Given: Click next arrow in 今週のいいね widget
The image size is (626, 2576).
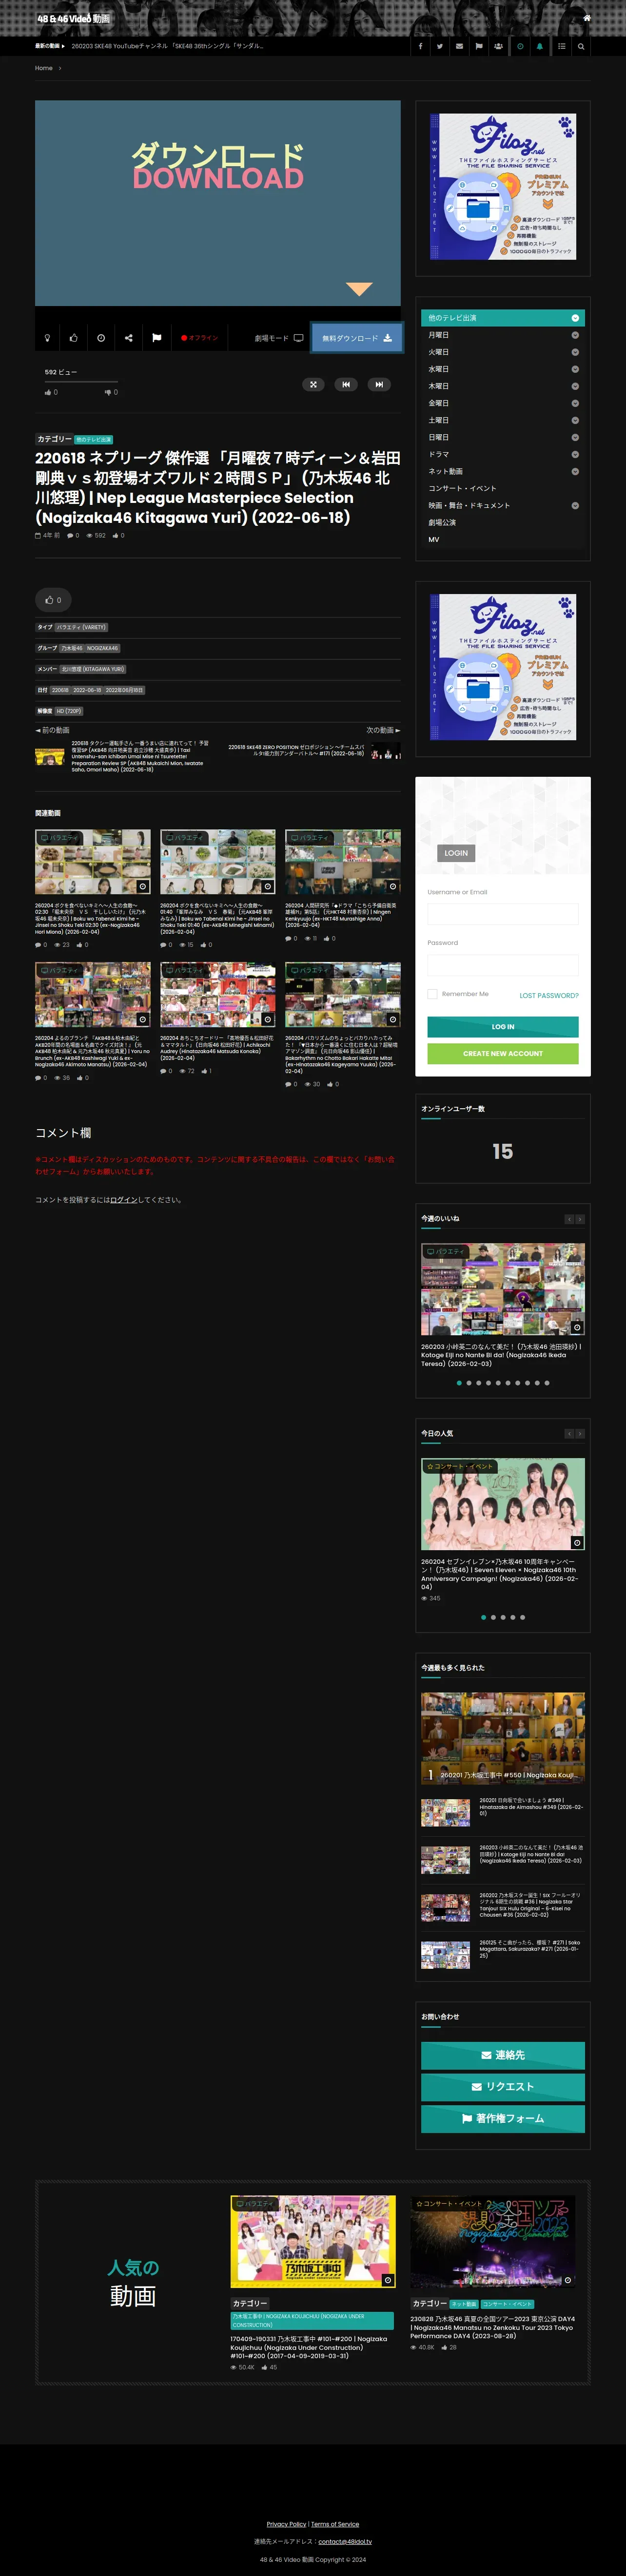Looking at the screenshot, I should point(580,1219).
